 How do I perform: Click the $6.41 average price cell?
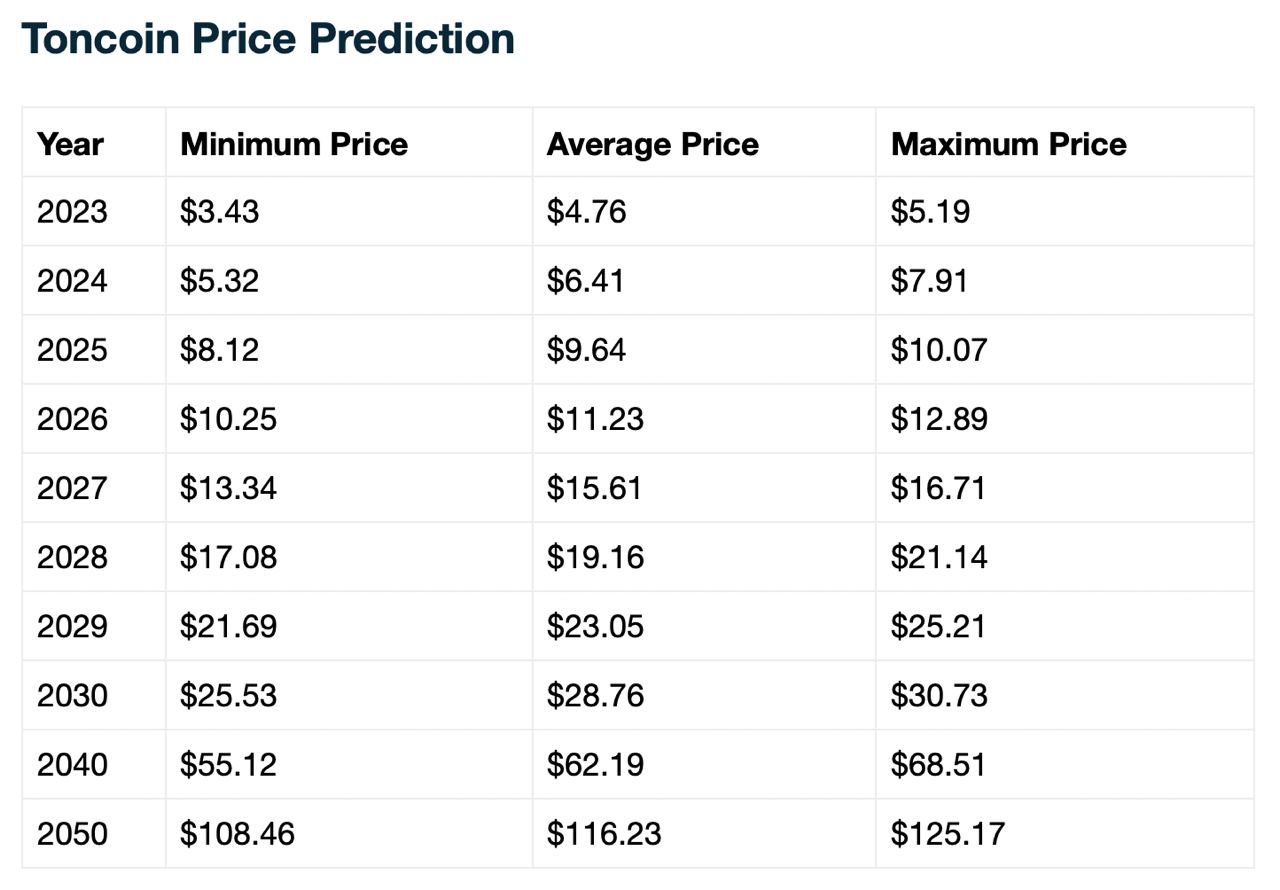585,281
